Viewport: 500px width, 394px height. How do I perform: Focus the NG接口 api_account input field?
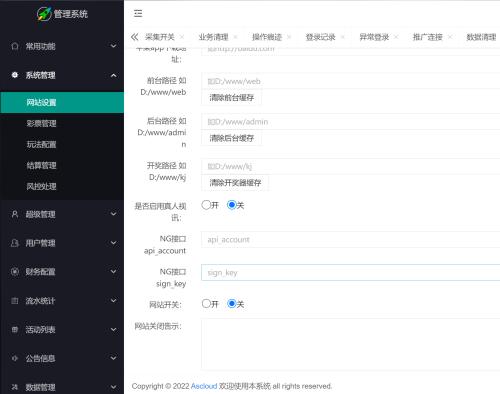[351, 239]
